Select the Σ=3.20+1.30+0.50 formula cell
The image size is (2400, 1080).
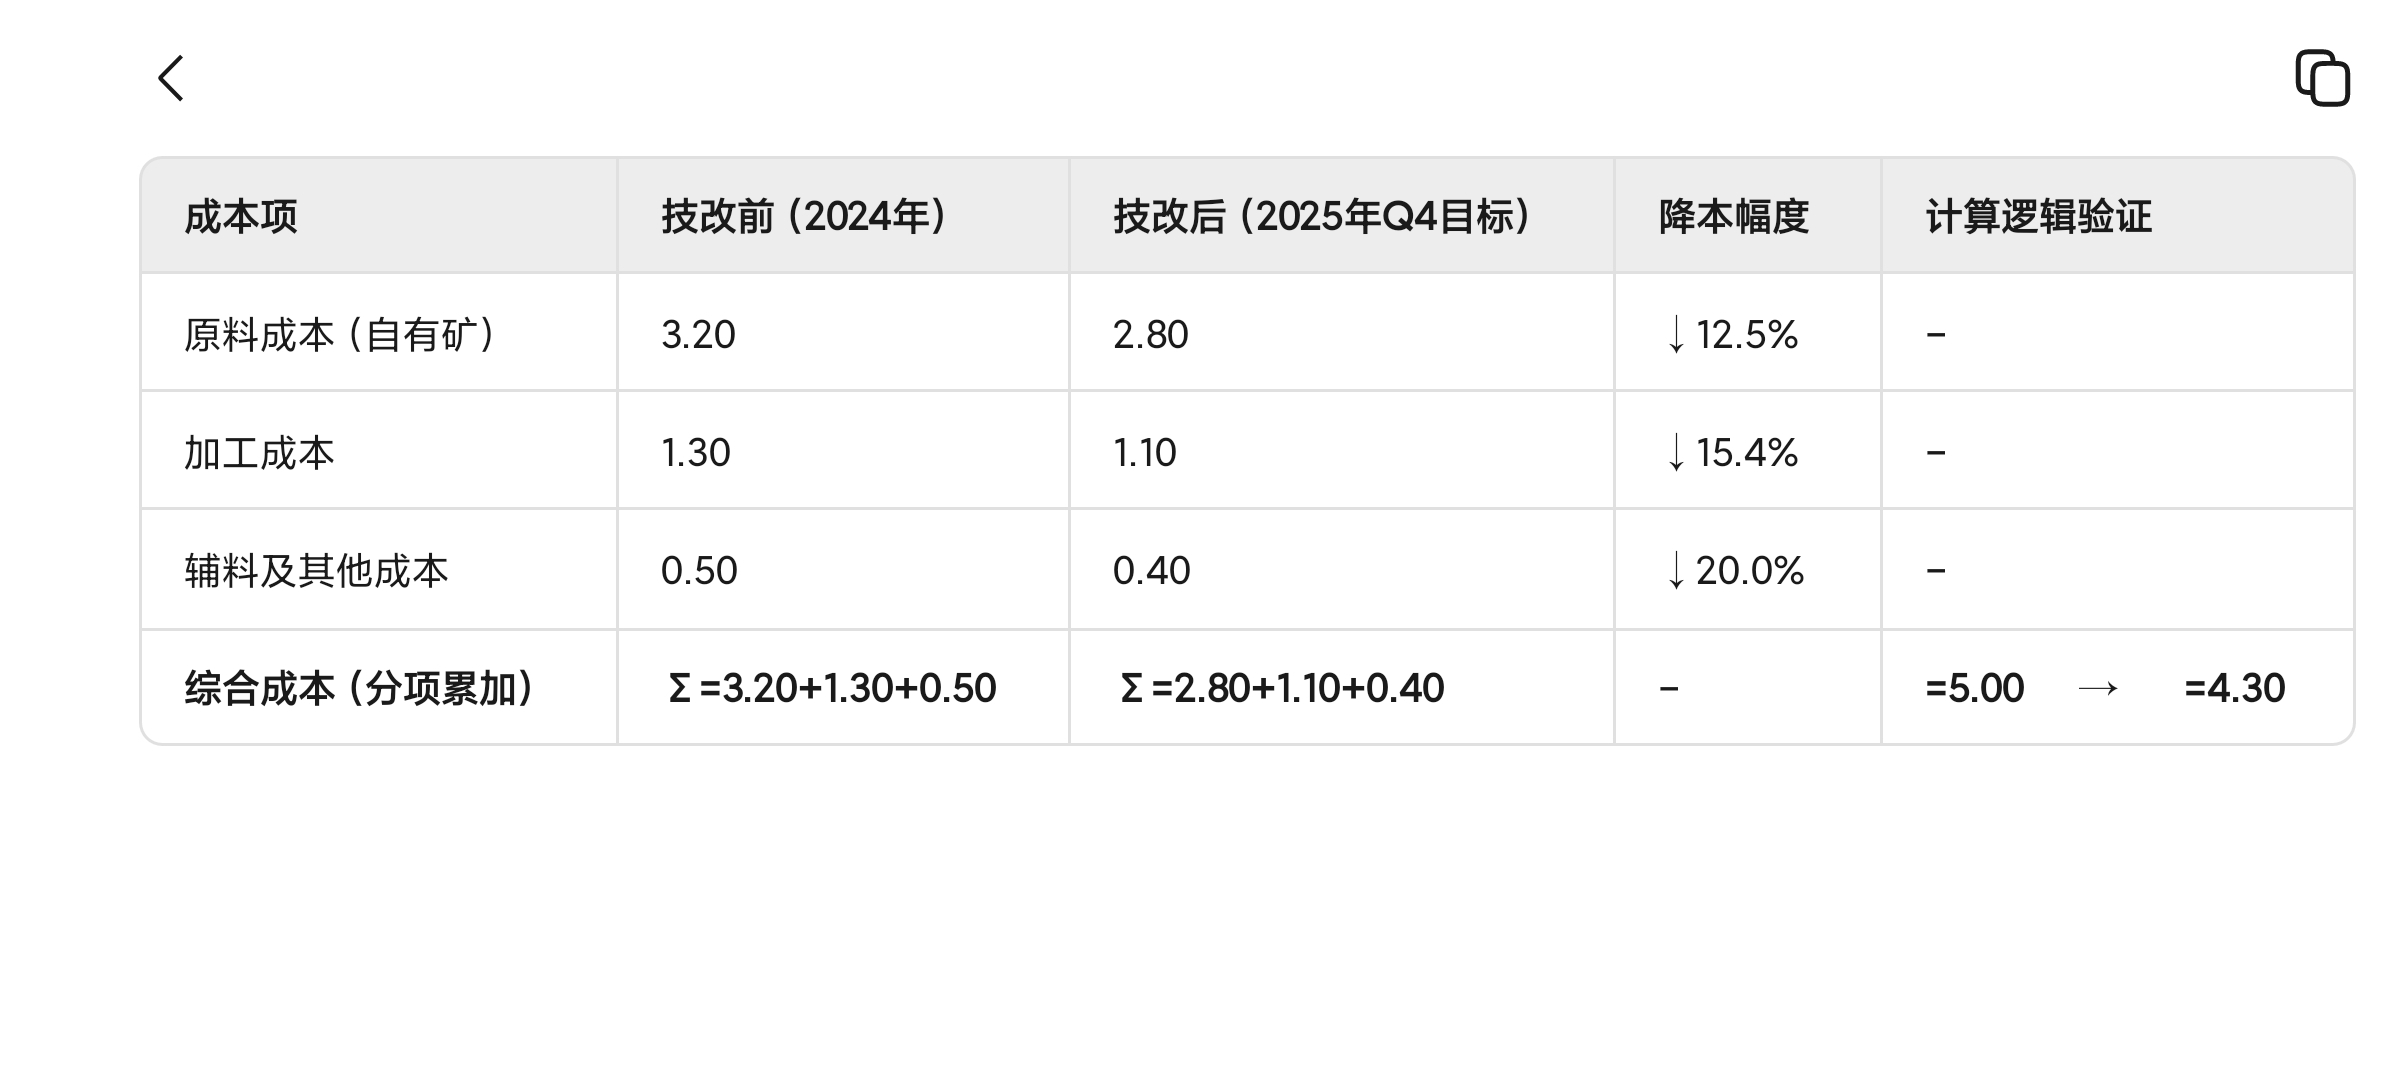(x=832, y=689)
